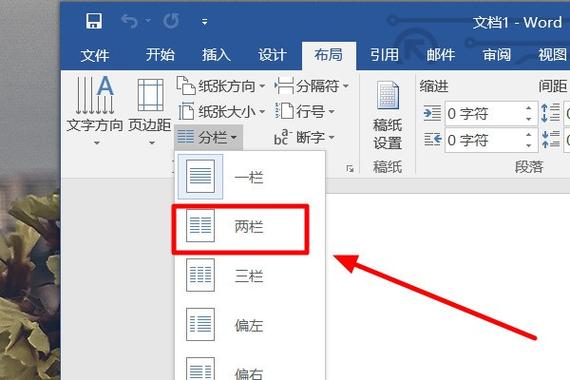Click the 稿纸 group label
This screenshot has height=380, width=570.
click(388, 167)
